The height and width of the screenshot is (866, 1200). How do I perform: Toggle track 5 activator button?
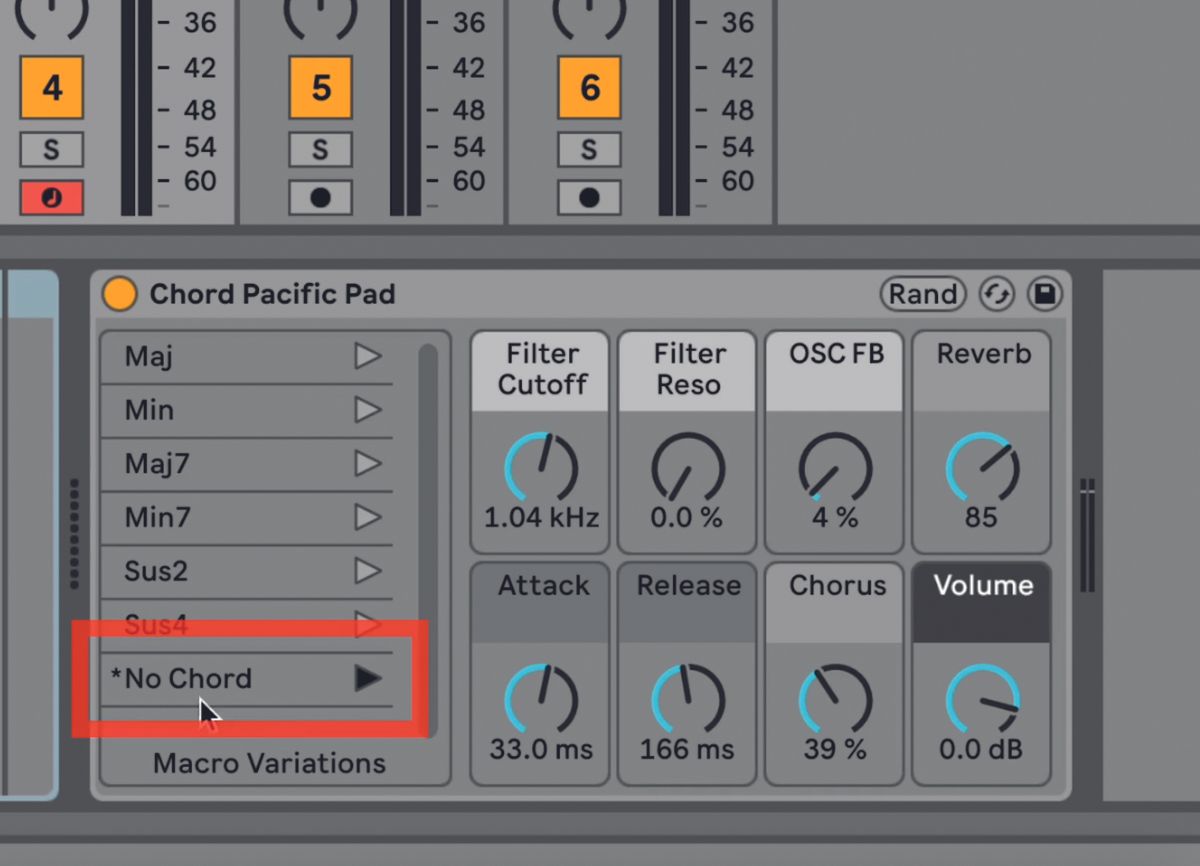coord(320,88)
